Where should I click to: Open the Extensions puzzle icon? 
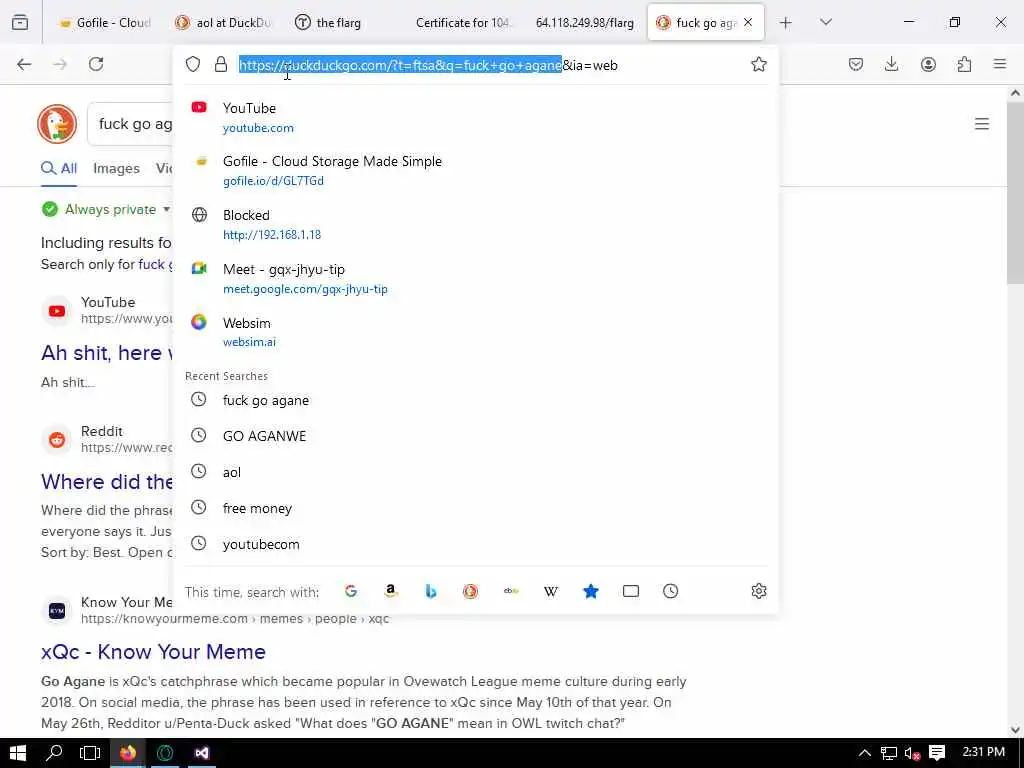point(964,64)
